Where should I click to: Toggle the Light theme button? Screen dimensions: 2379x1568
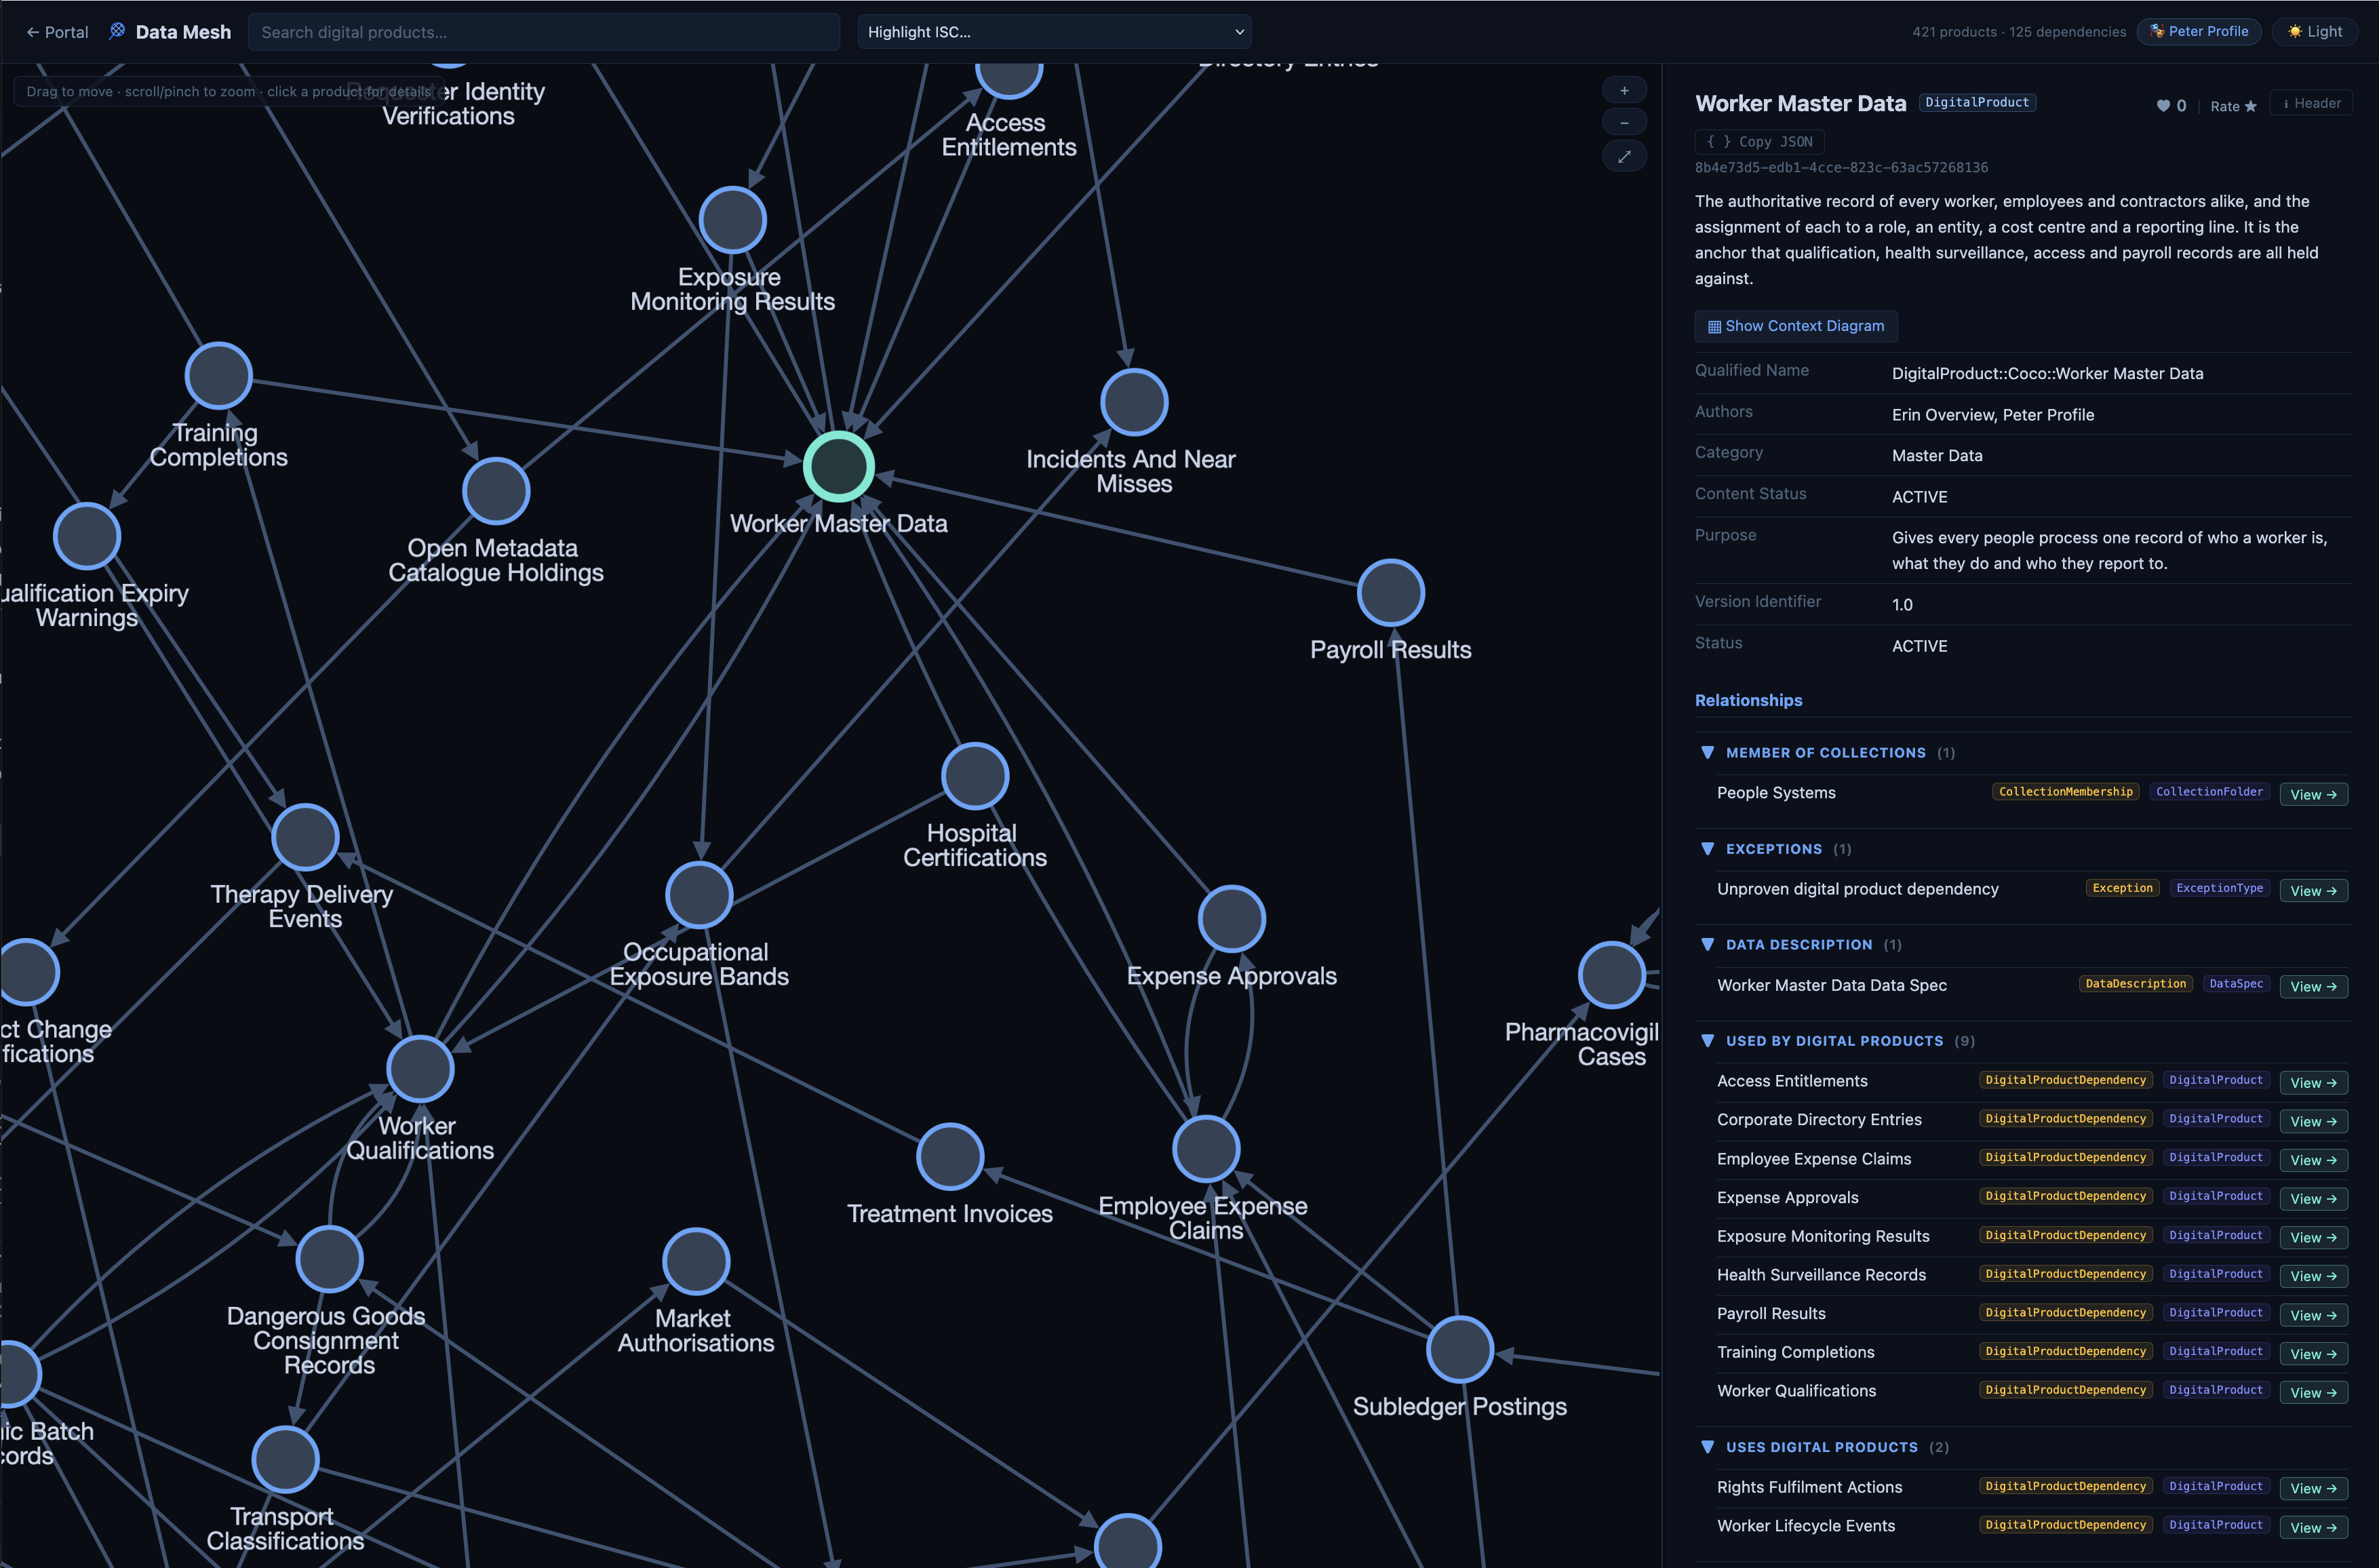click(2315, 31)
